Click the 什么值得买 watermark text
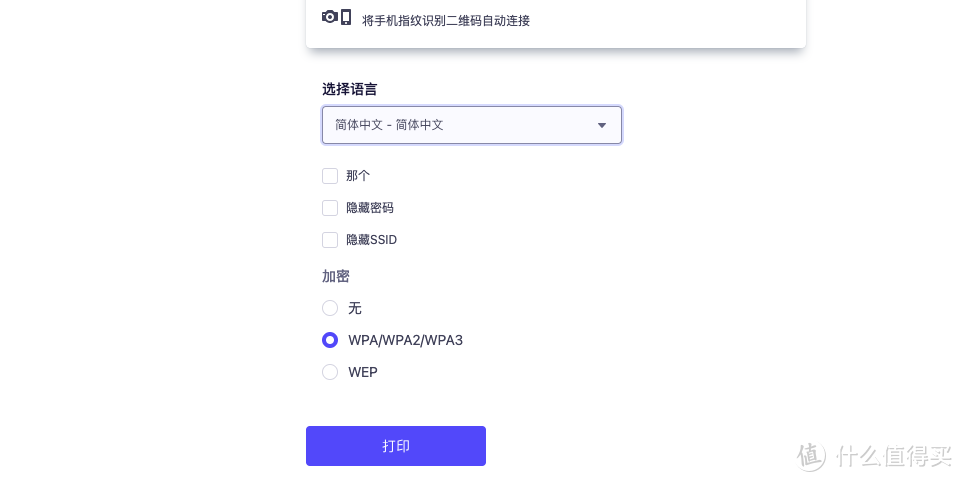 pos(894,456)
